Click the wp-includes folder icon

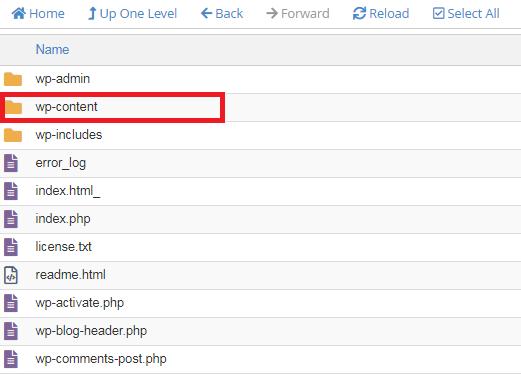13,135
